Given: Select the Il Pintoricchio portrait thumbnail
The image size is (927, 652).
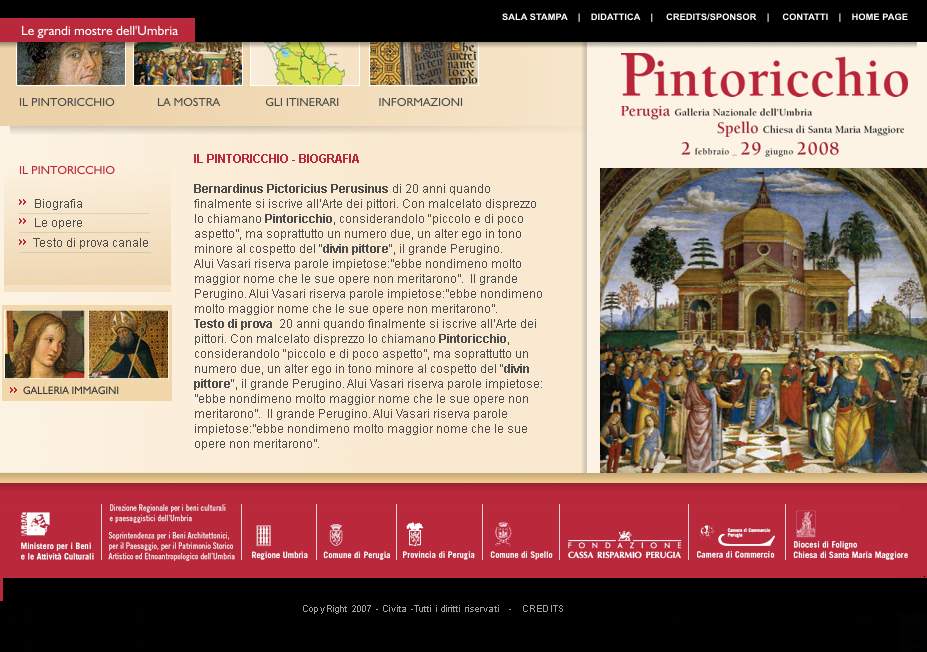Looking at the screenshot, I should [x=71, y=63].
